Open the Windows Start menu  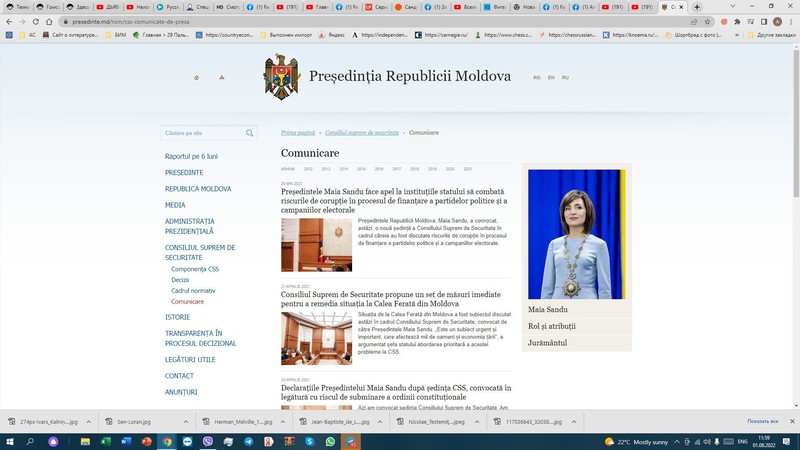click(9, 441)
